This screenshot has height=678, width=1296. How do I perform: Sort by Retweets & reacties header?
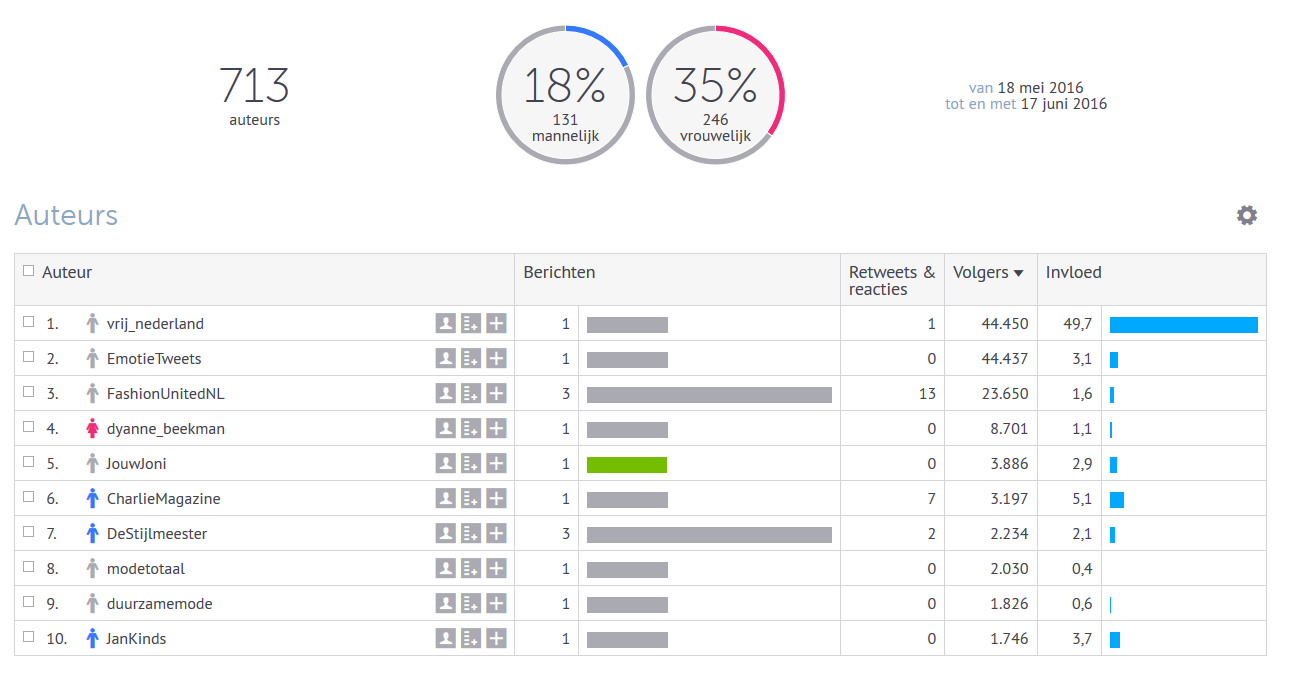(891, 280)
